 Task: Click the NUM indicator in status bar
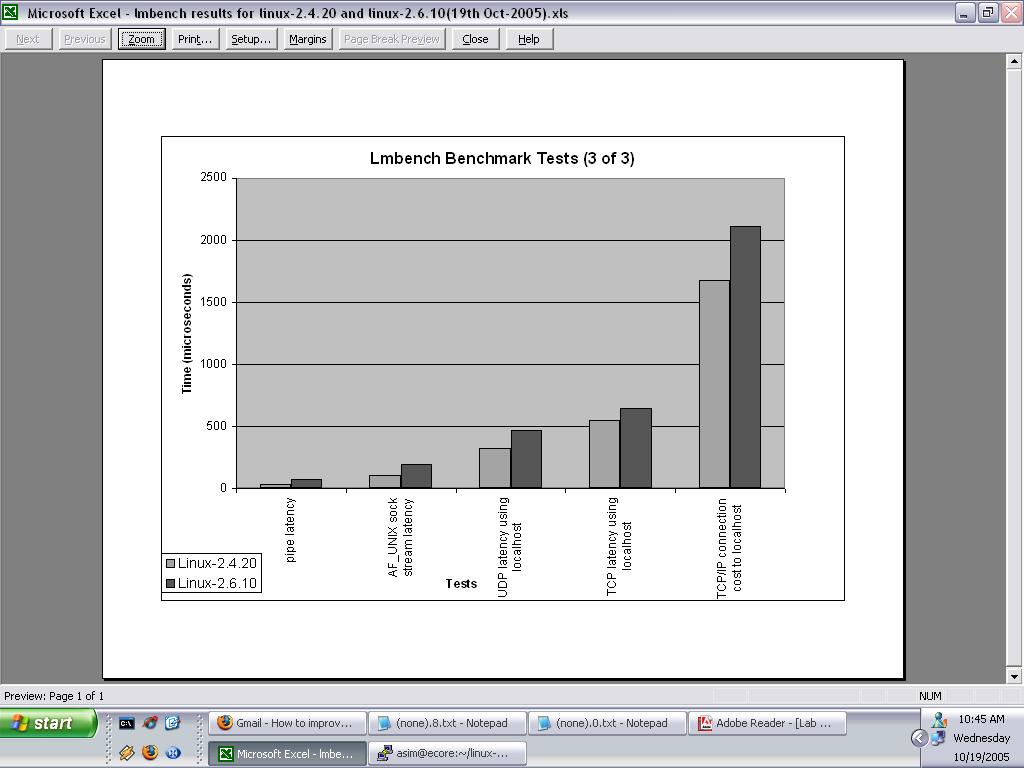click(930, 696)
